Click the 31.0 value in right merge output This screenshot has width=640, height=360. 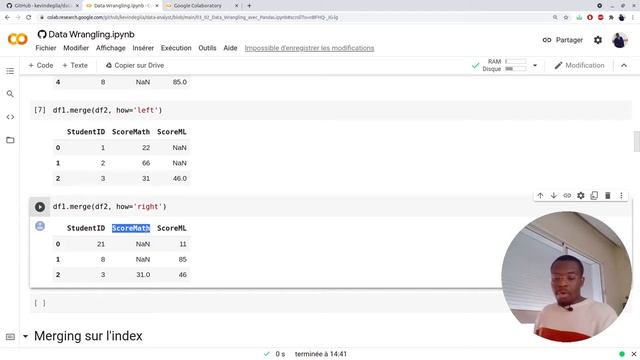tap(143, 275)
